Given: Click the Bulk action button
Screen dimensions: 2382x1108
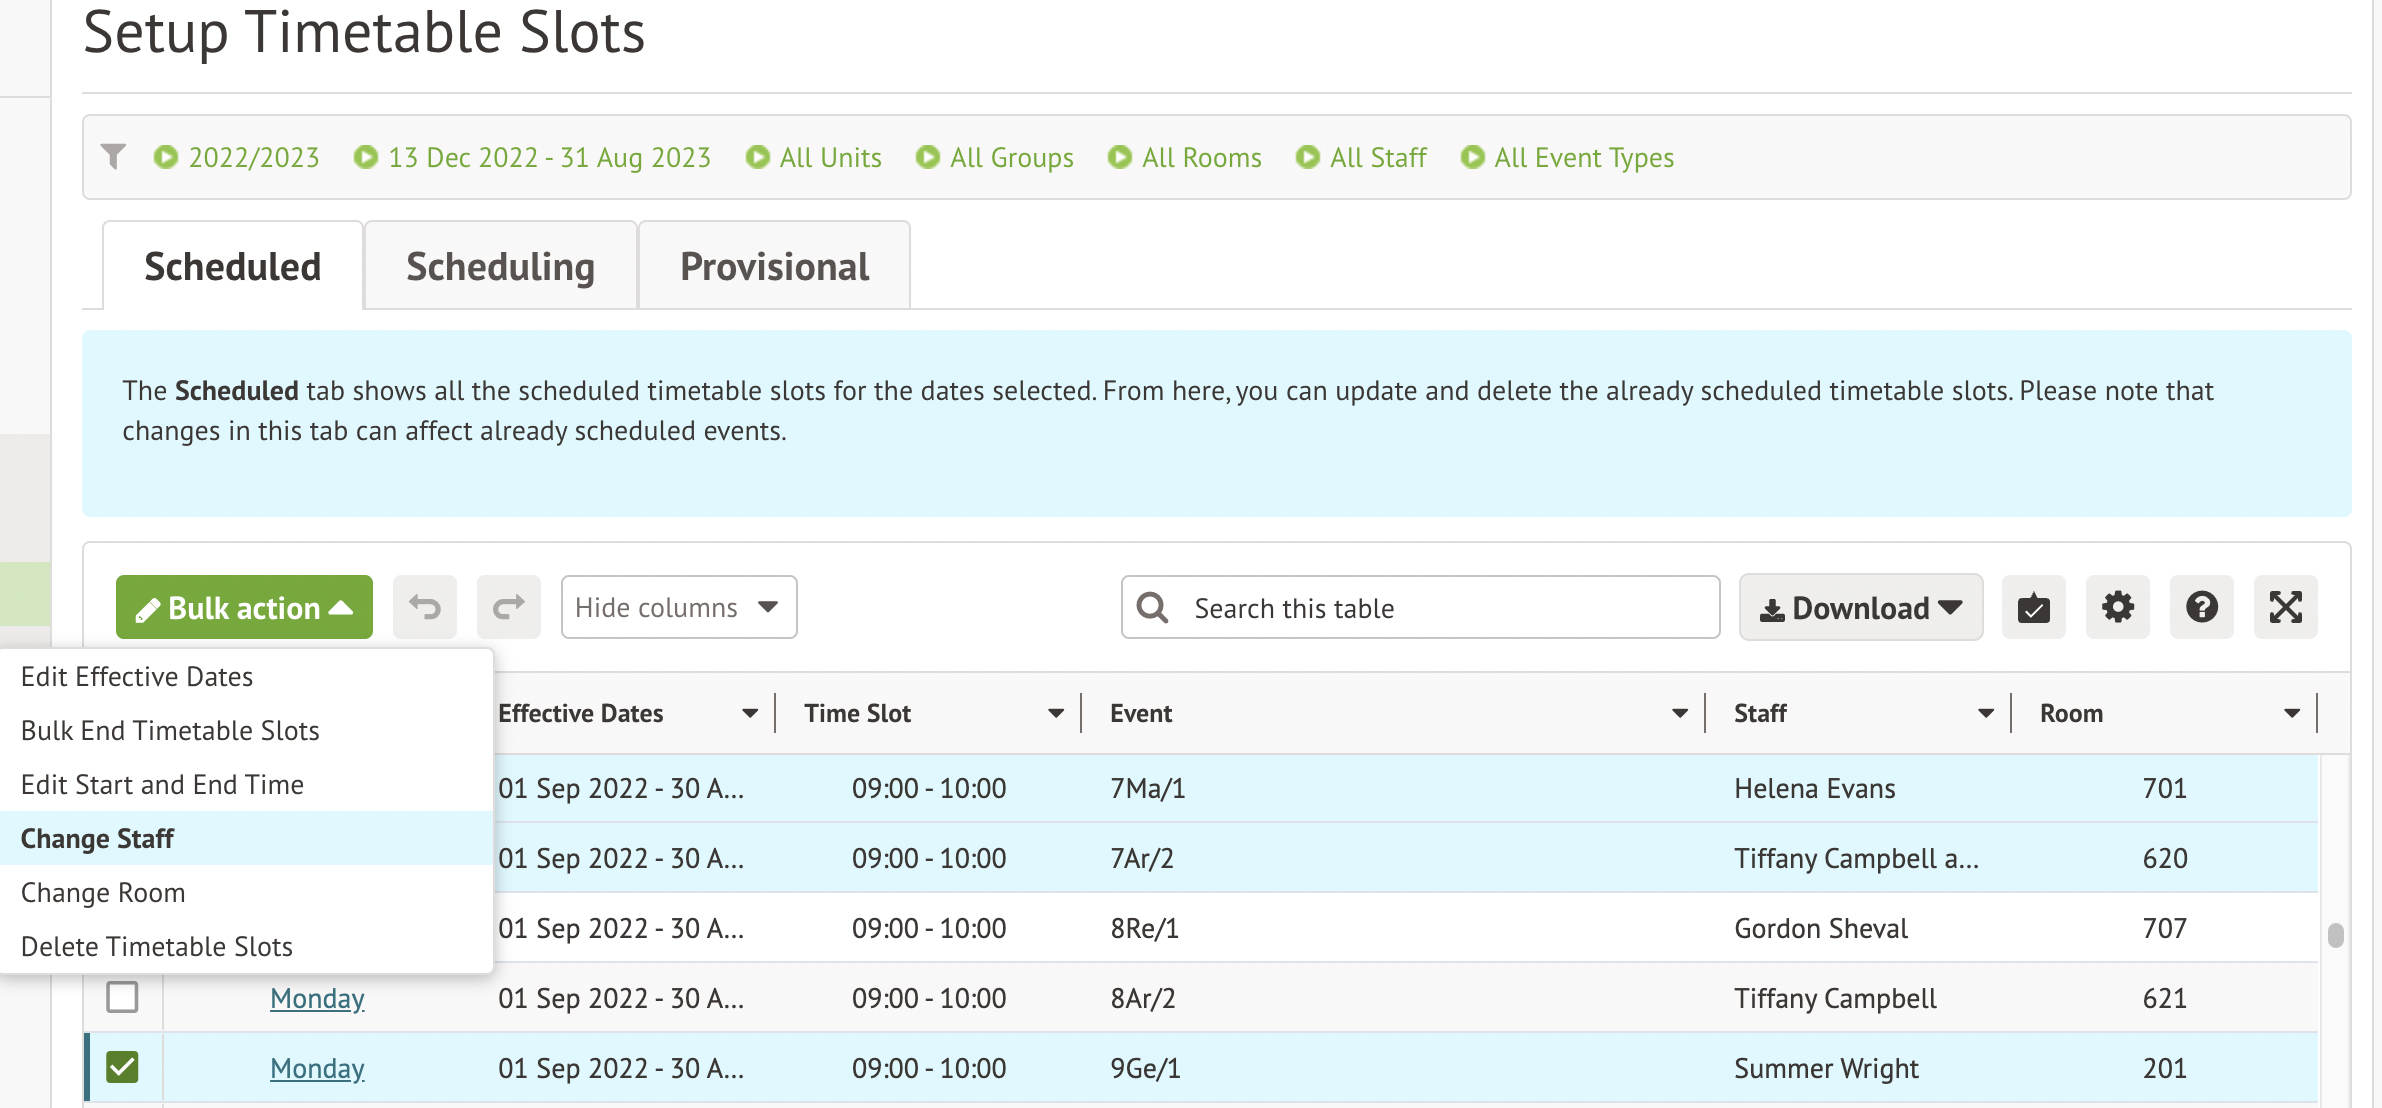Looking at the screenshot, I should [244, 607].
